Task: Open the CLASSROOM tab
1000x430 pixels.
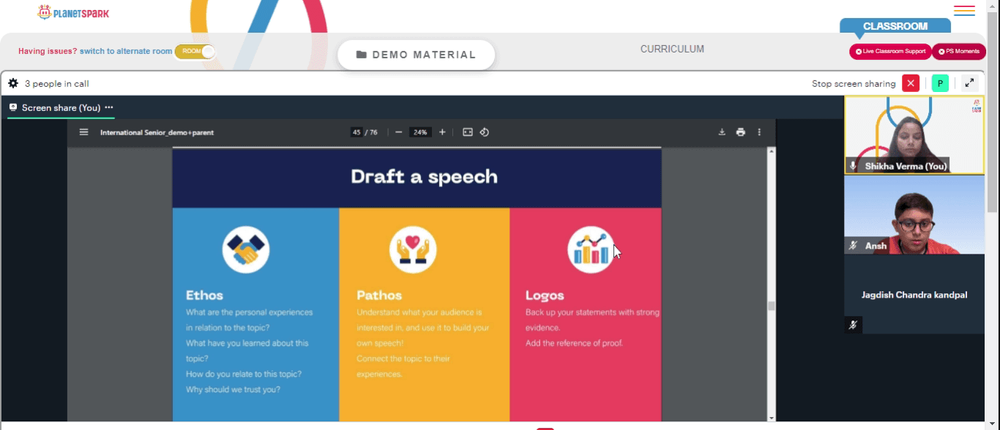Action: coord(895,27)
